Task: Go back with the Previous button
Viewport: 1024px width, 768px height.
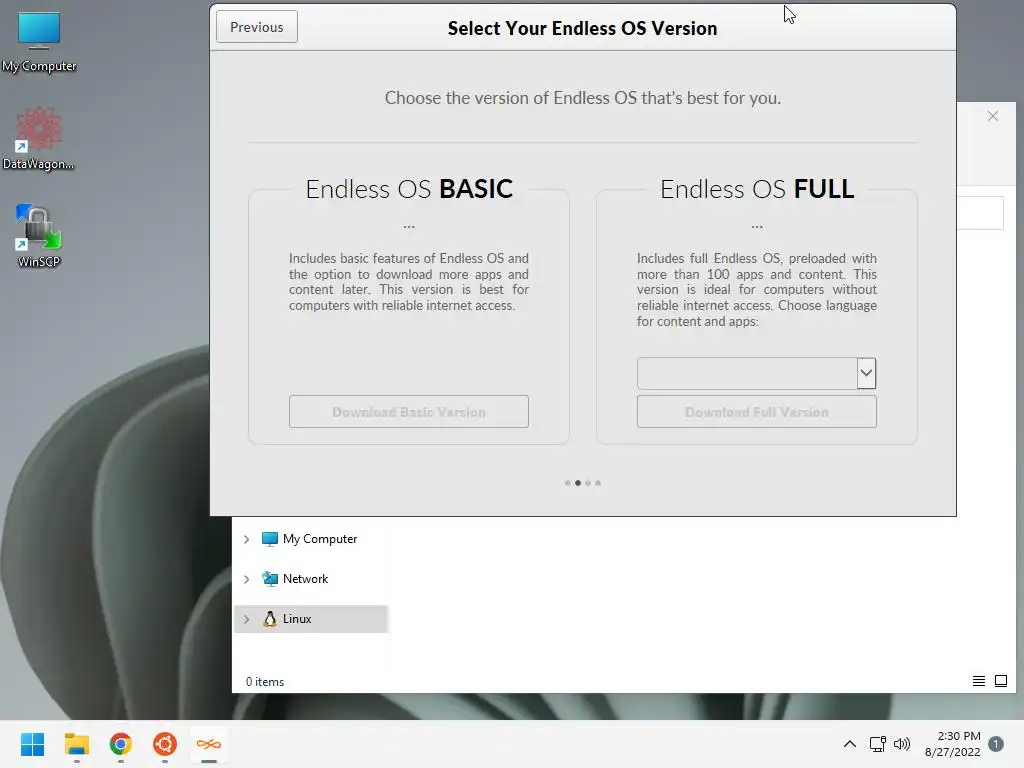Action: pos(257,27)
